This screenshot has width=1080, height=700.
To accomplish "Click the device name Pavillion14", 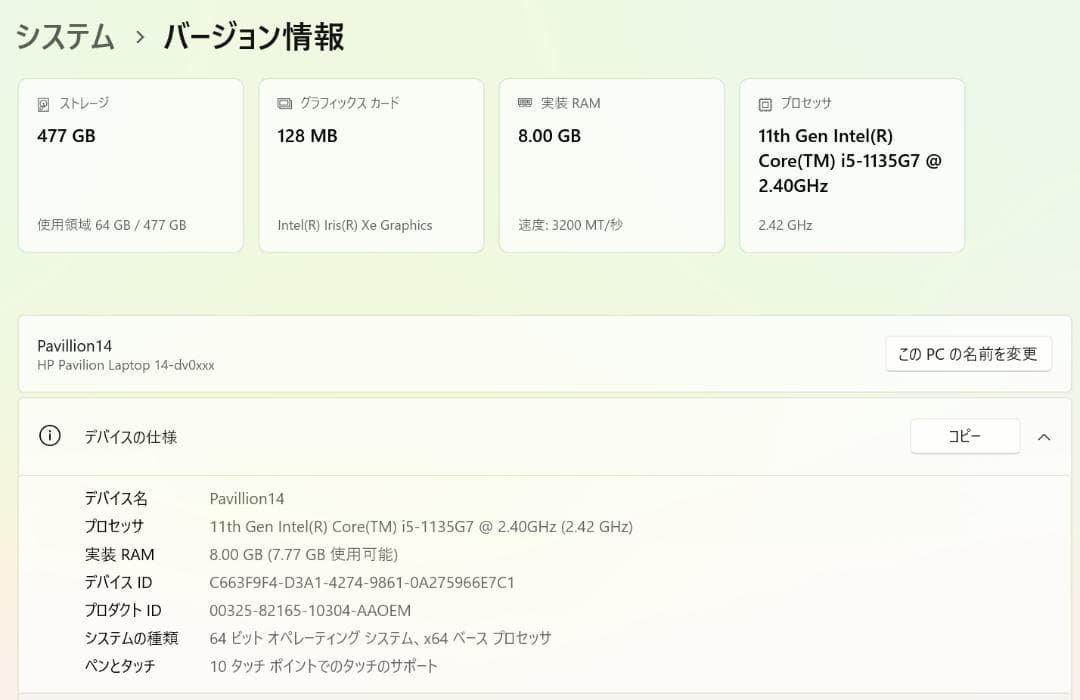I will coord(75,345).
